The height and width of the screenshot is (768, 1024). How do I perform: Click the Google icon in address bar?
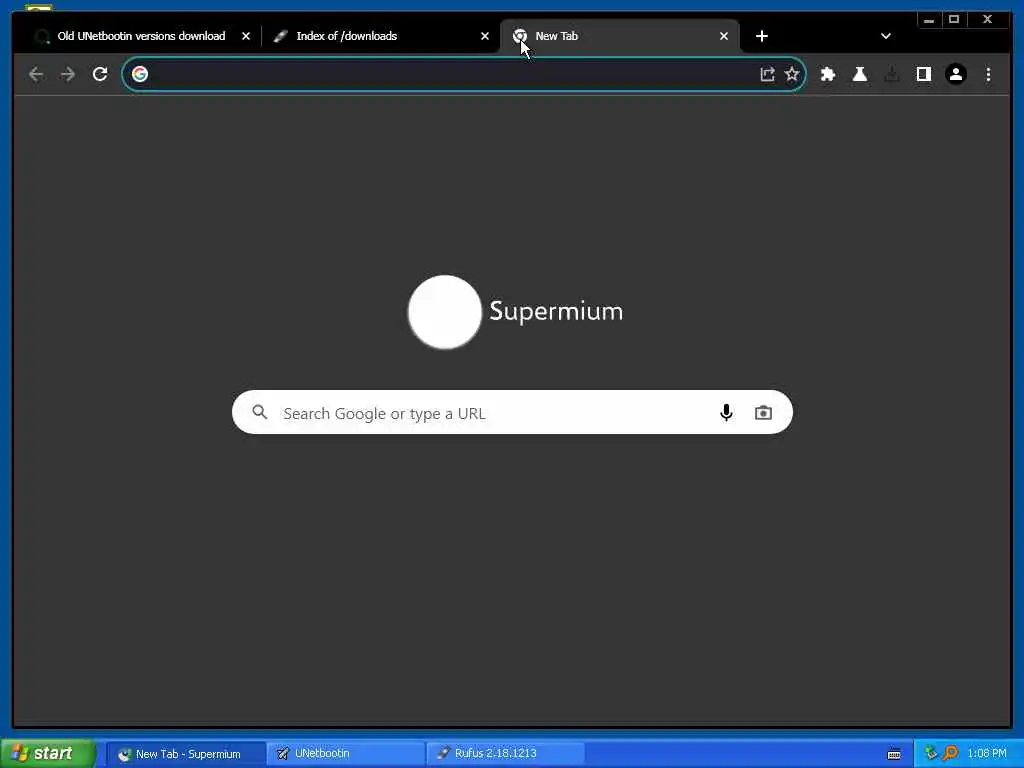point(140,74)
